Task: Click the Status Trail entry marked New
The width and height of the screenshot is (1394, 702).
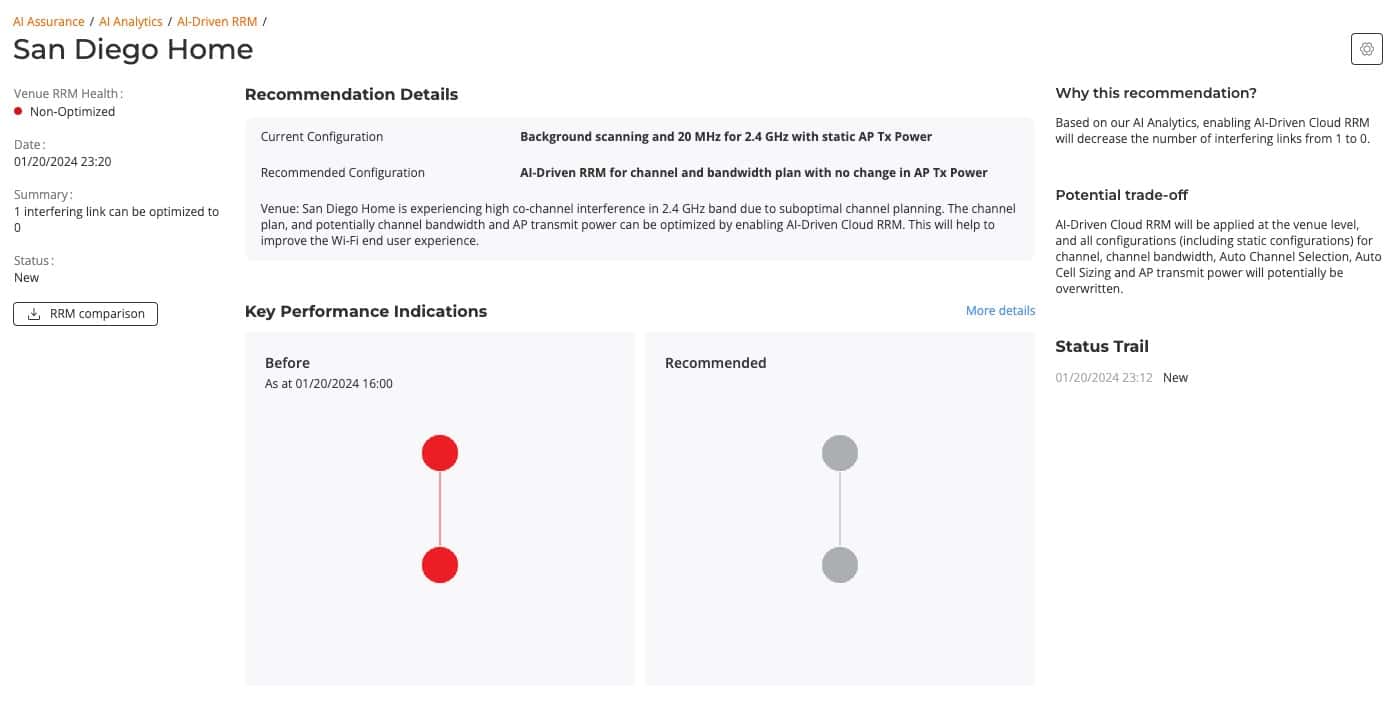Action: coord(1175,378)
